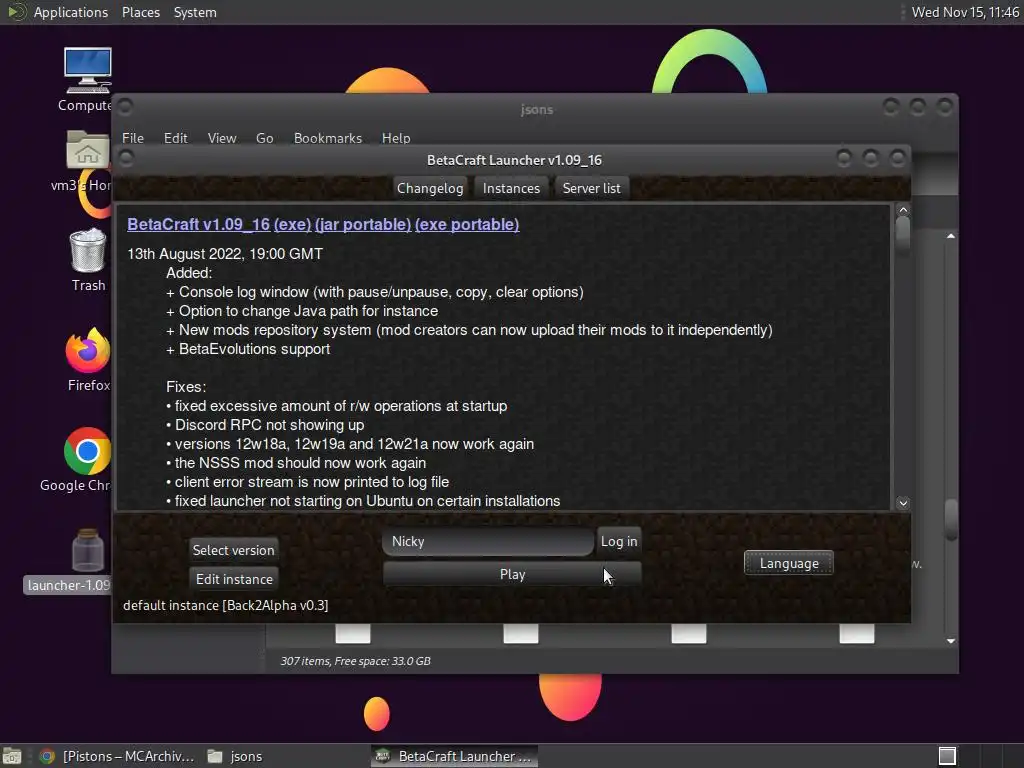Switch to the Changelog tab
The height and width of the screenshot is (768, 1024).
point(430,188)
